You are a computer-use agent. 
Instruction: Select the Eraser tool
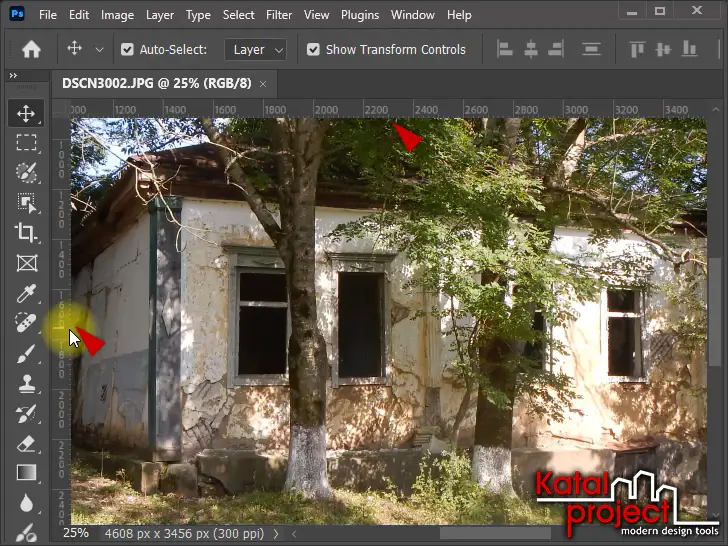[26, 443]
